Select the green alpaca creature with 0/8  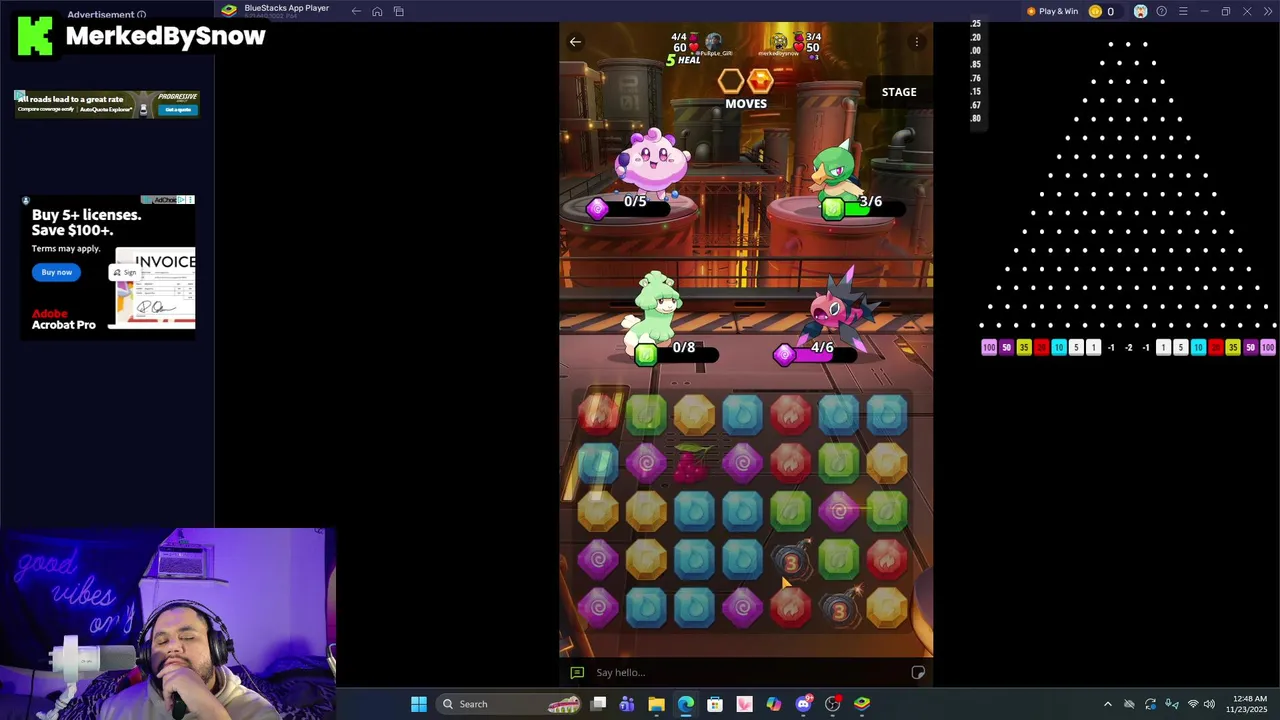tap(654, 308)
